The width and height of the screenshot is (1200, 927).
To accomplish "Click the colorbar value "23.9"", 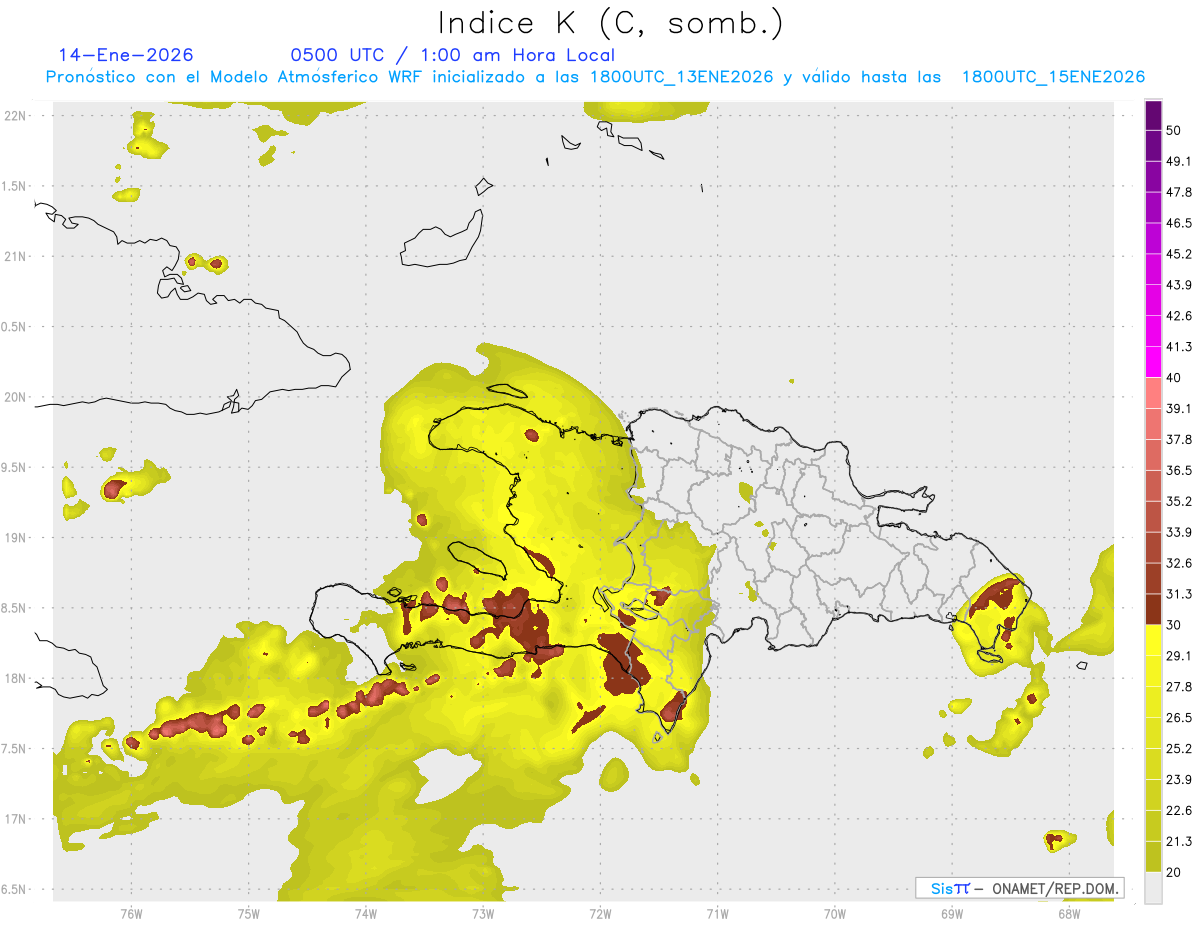I will pyautogui.click(x=1179, y=780).
